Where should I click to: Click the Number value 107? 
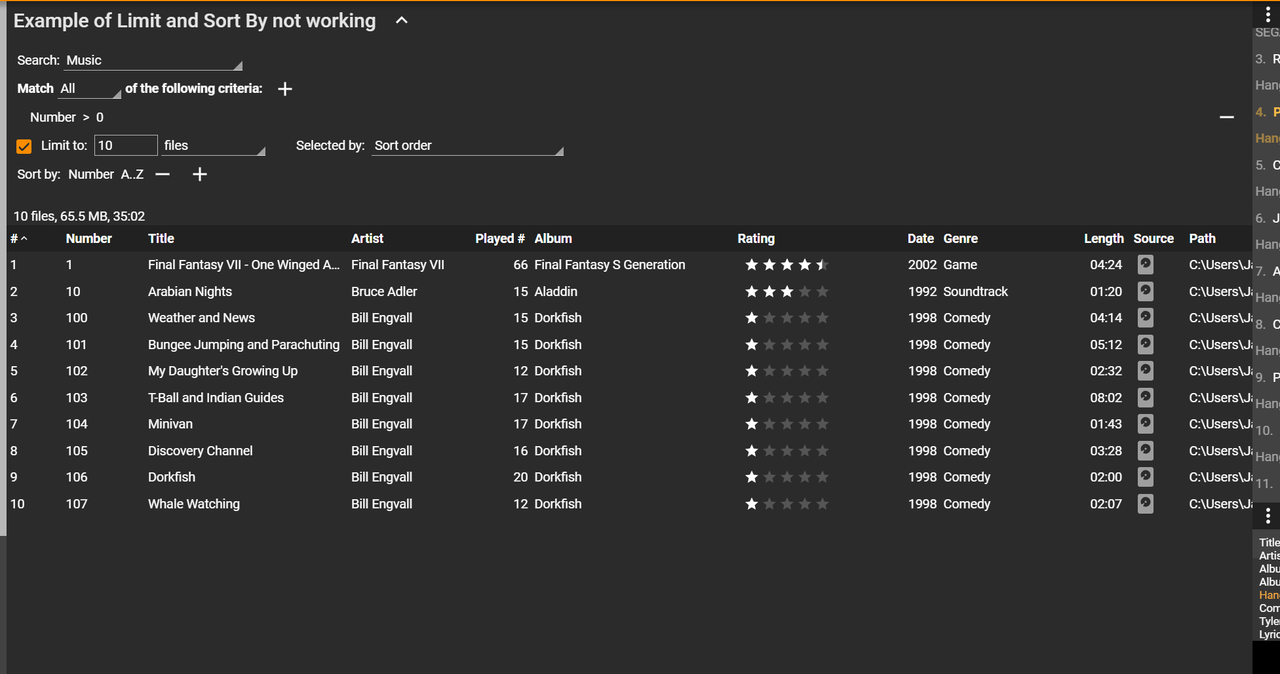tap(77, 504)
